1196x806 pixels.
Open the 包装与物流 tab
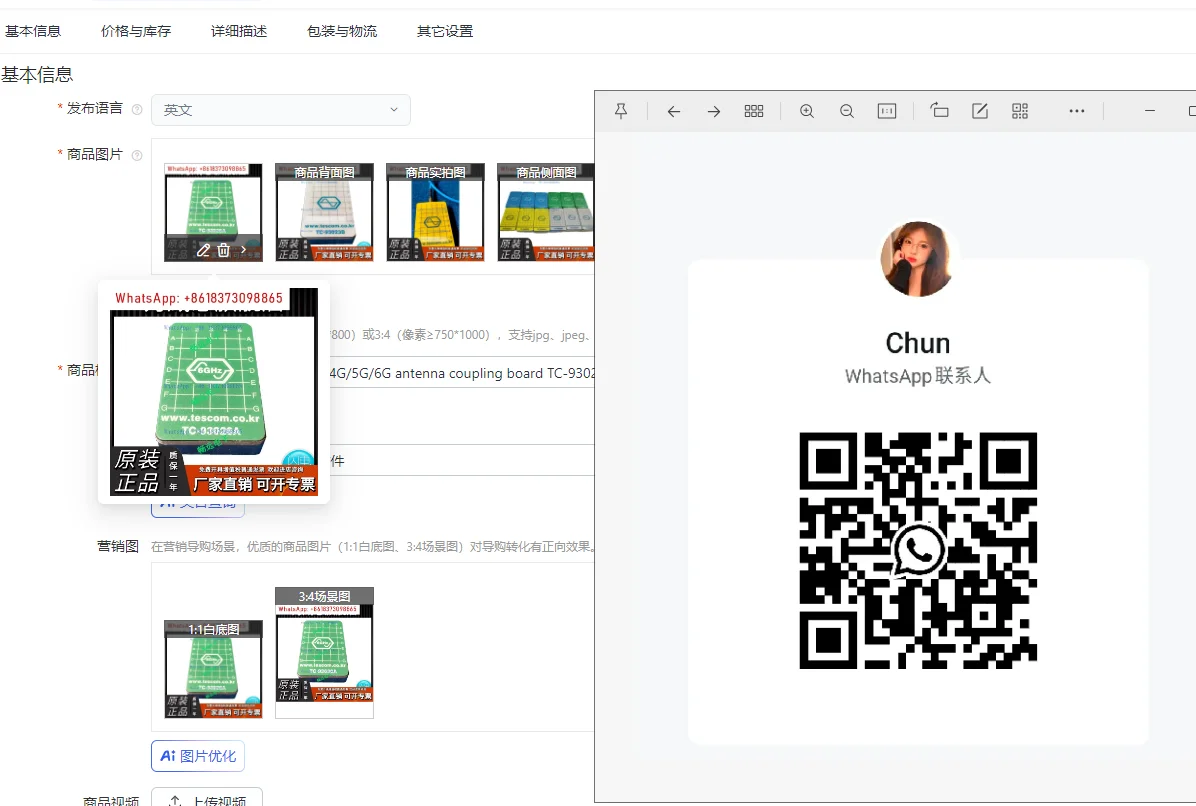[x=342, y=31]
